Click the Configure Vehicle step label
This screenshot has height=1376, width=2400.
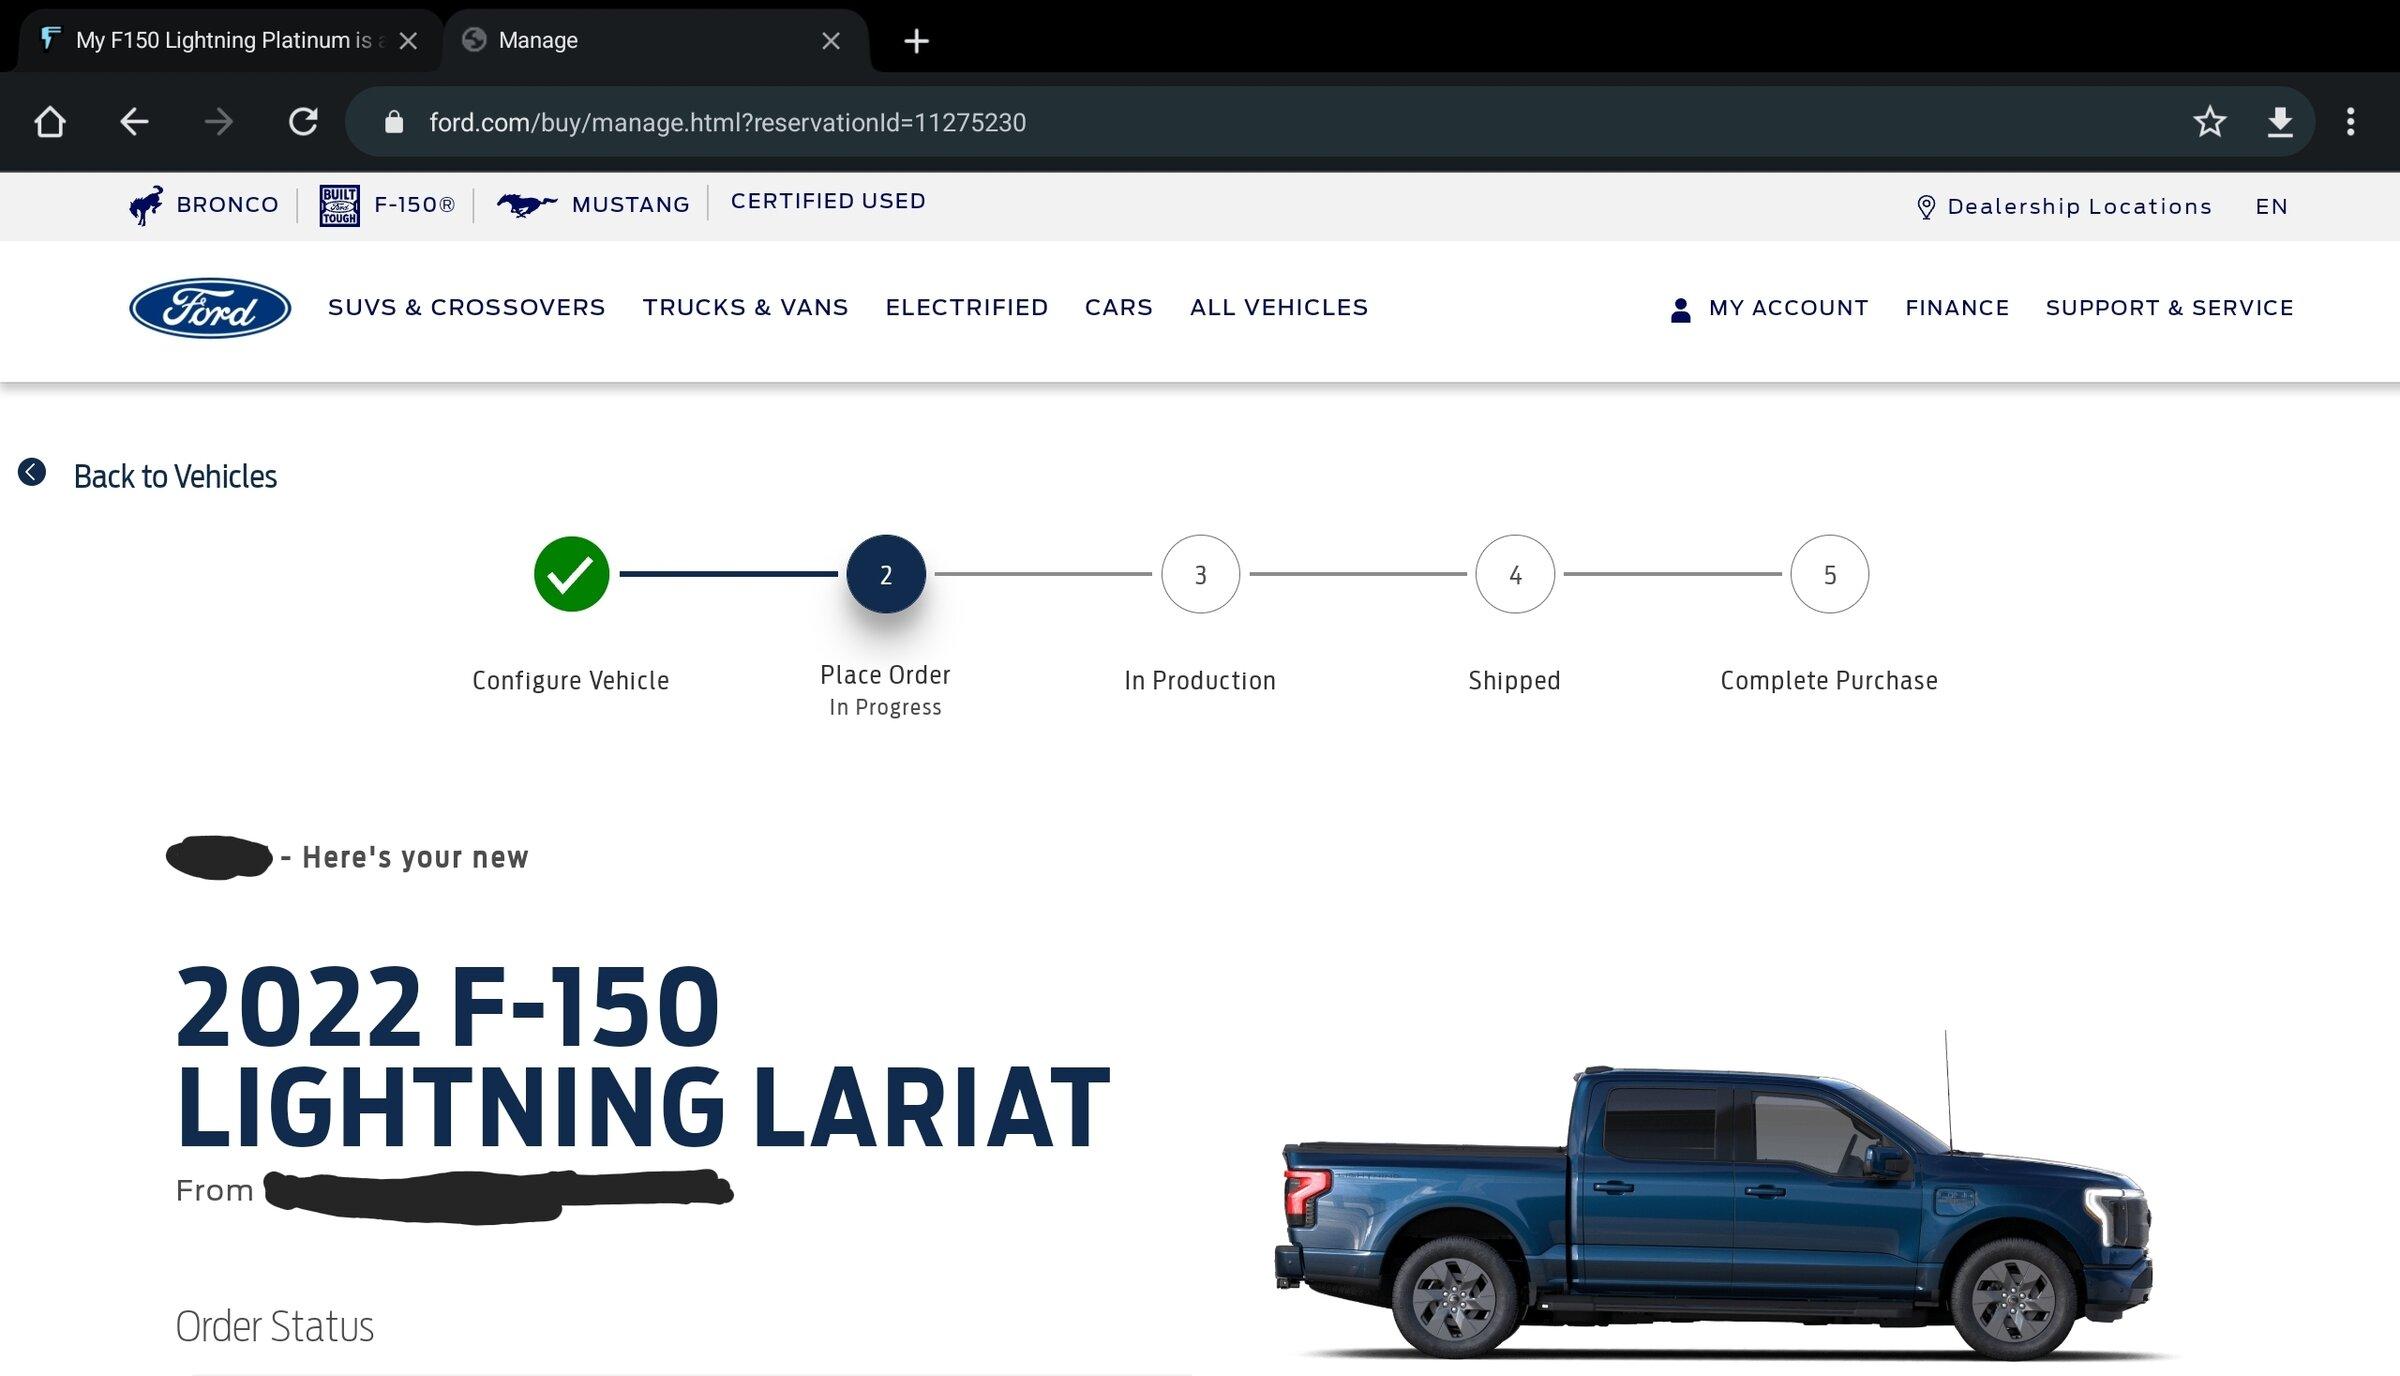(x=571, y=681)
